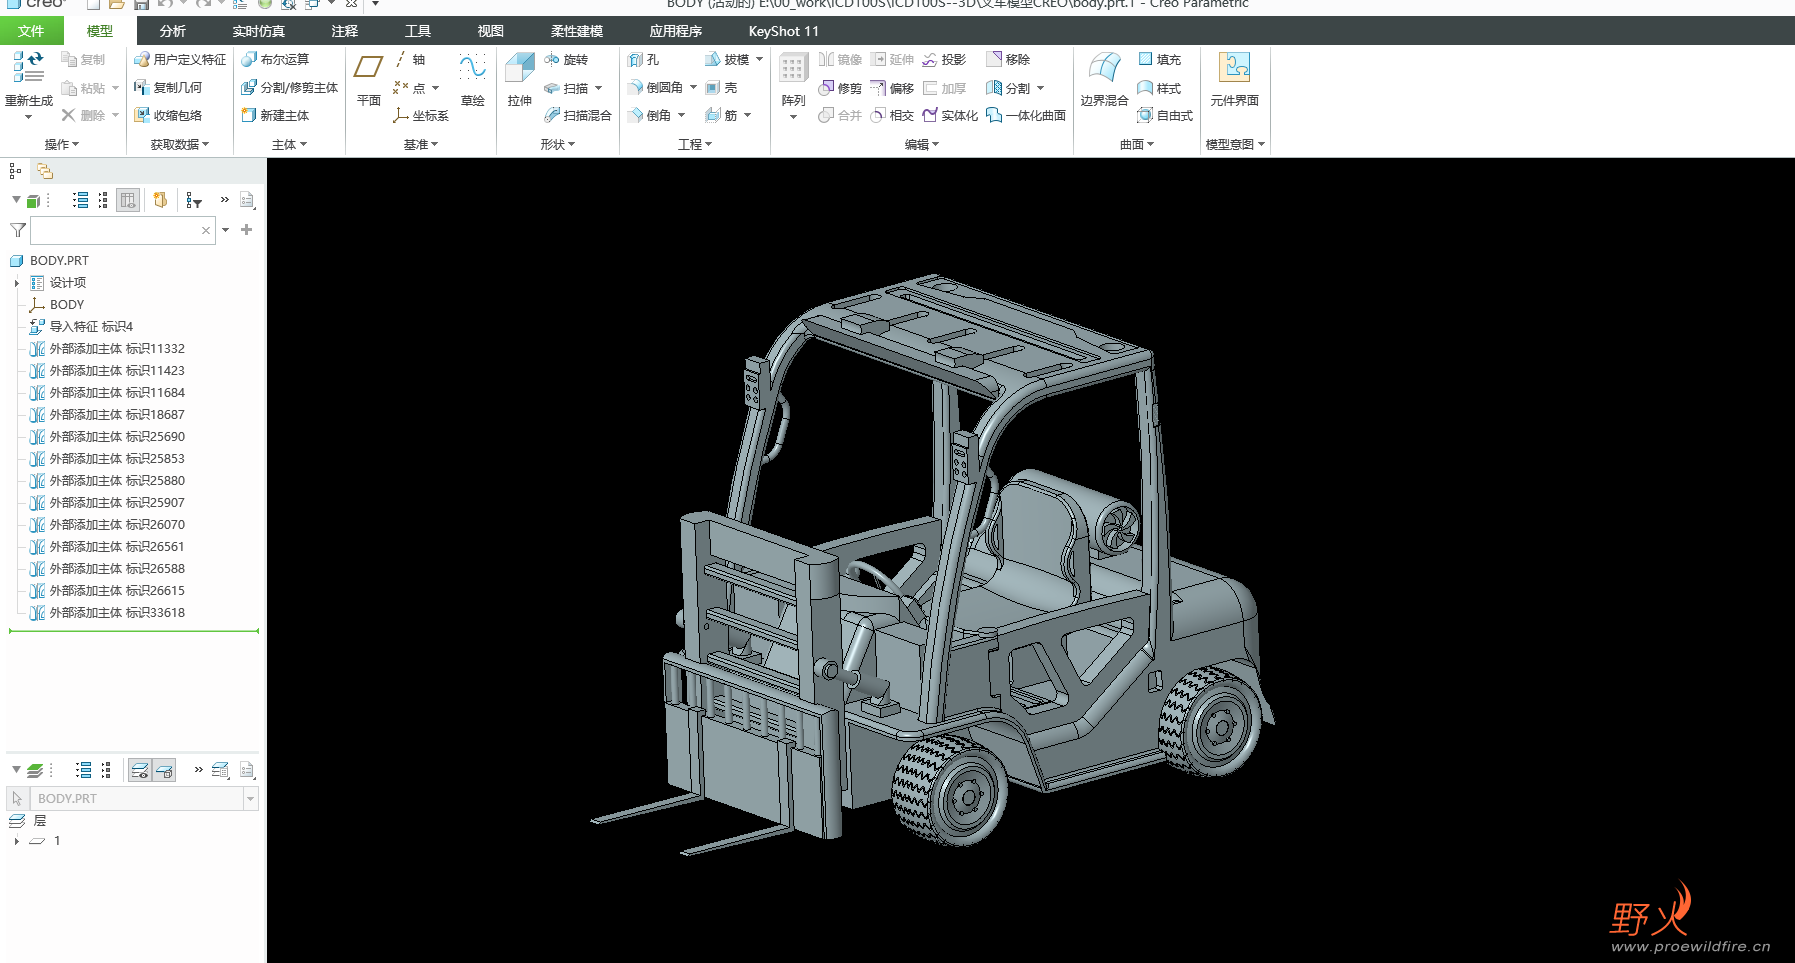Screen dimensions: 1795x963
Task: Click the 轴 (Axis) datum tool
Action: 409,60
